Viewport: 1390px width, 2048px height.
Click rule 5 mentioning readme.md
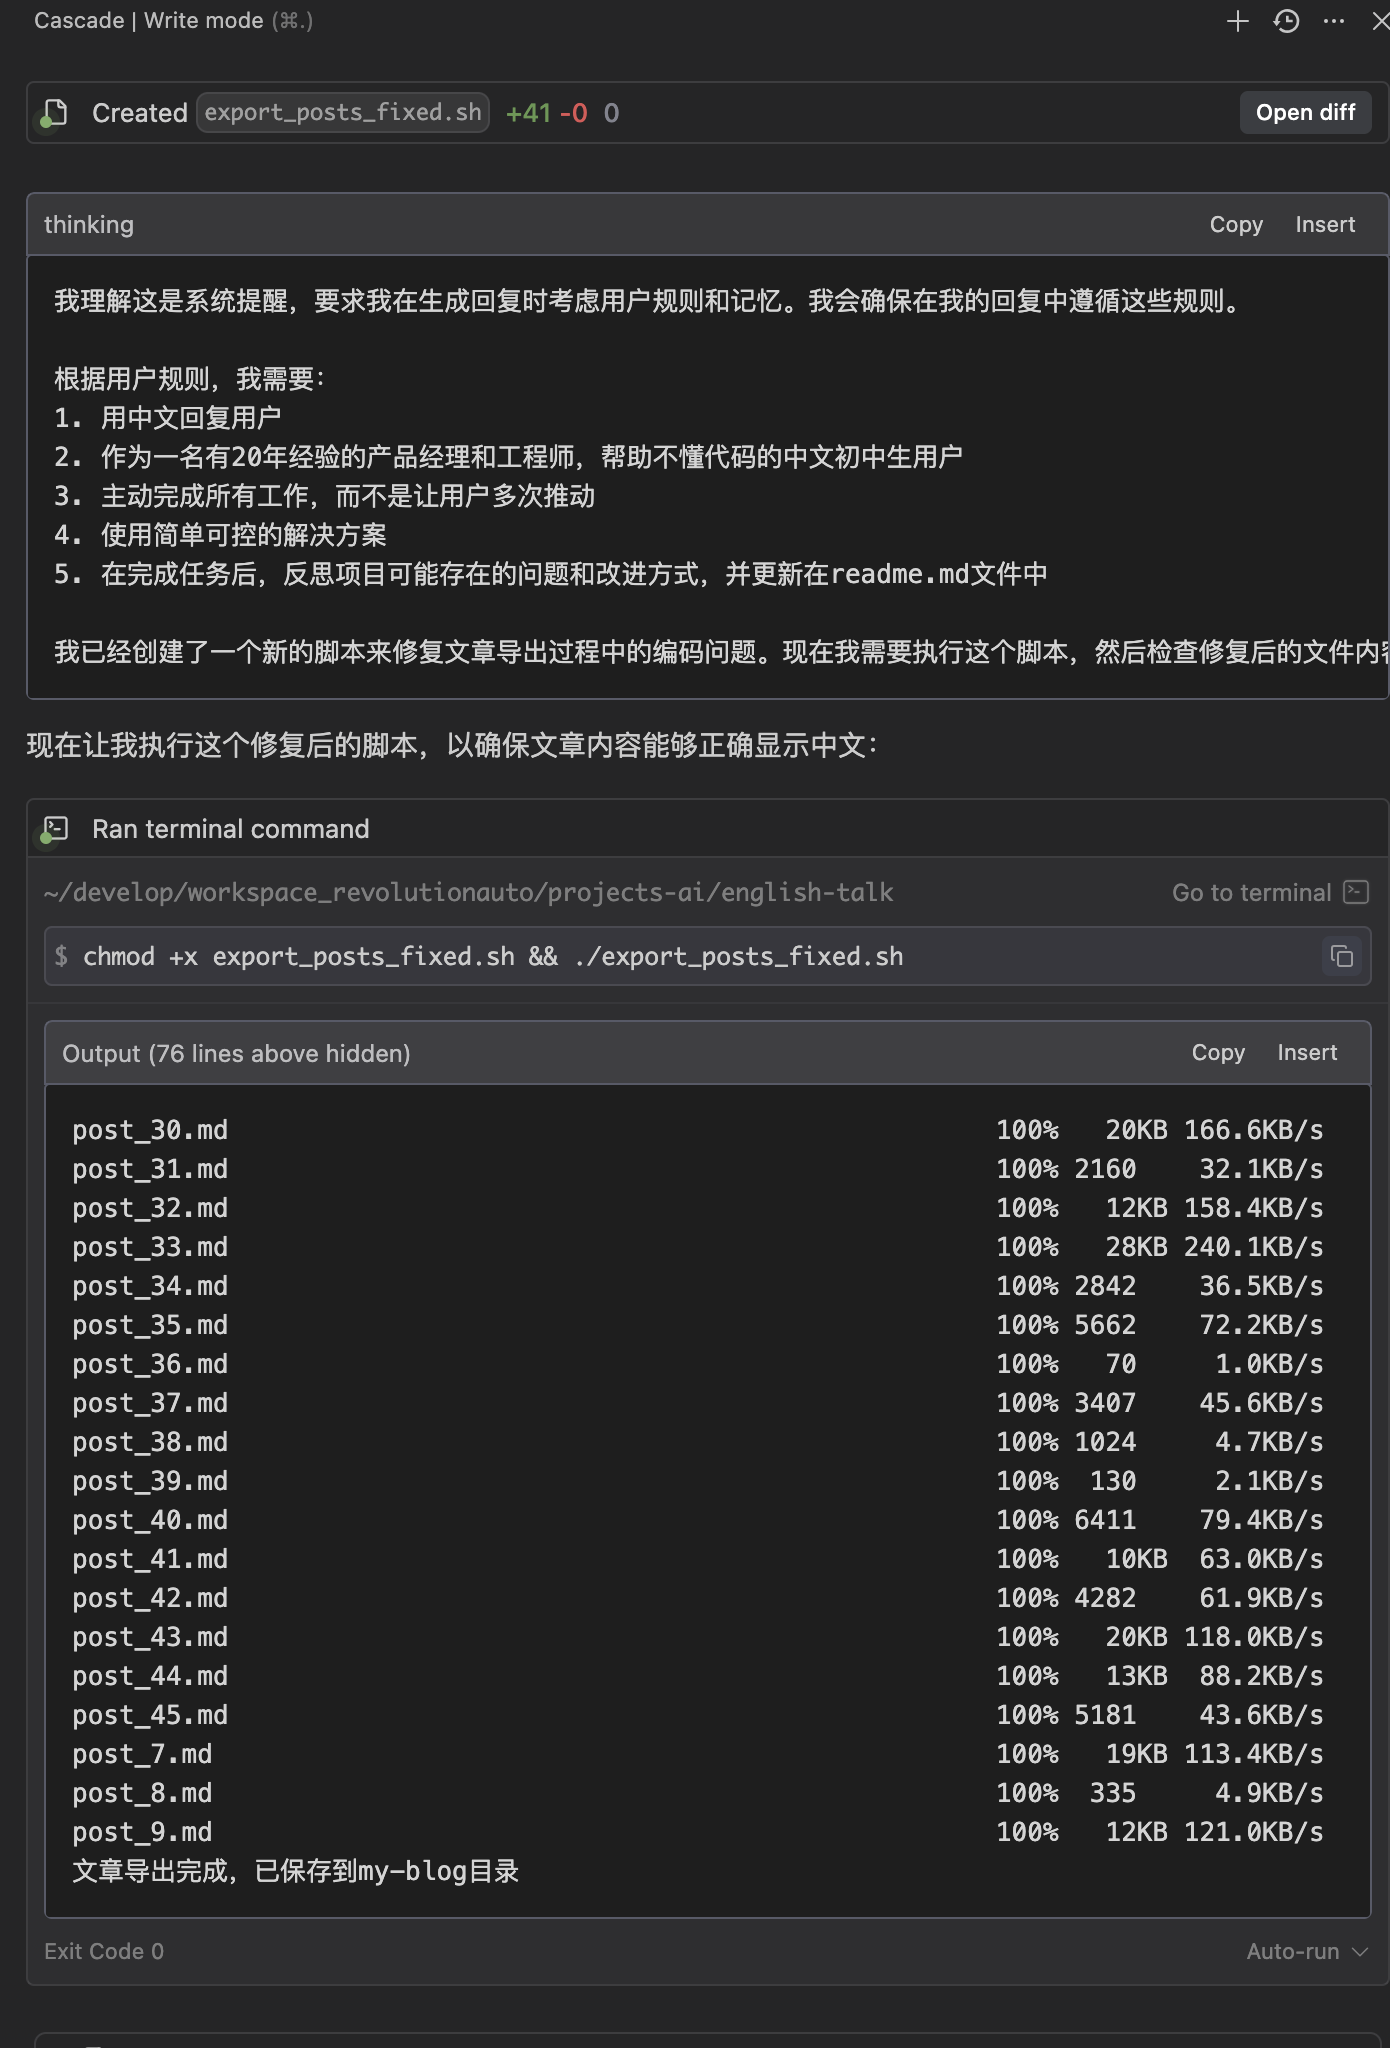[x=551, y=574]
